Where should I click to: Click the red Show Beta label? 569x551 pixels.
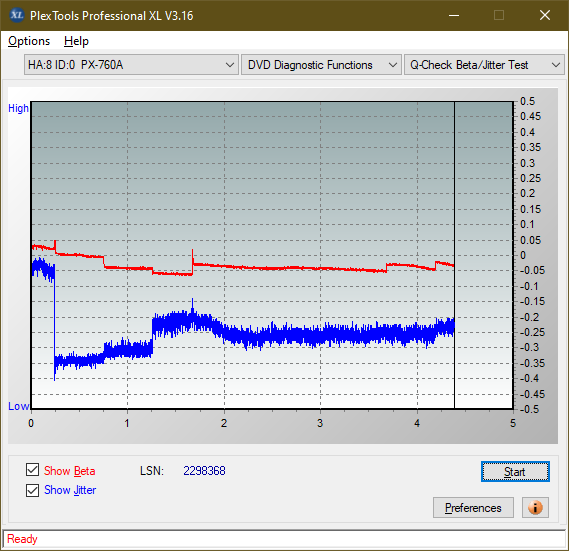pyautogui.click(x=70, y=471)
